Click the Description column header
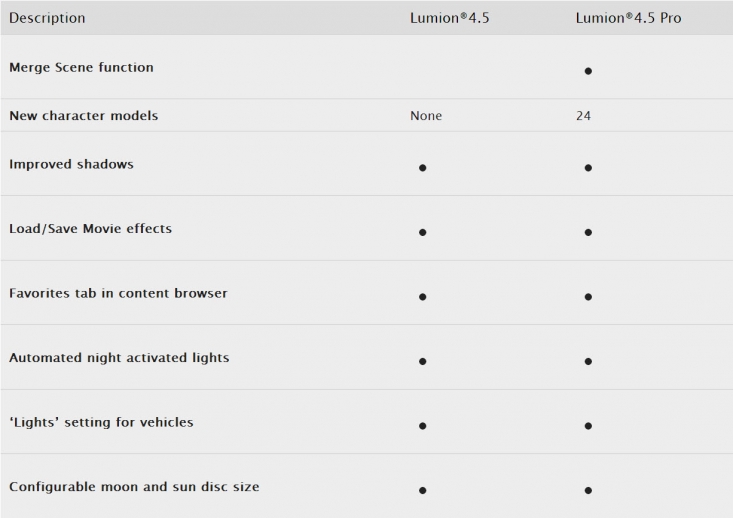Image resolution: width=733 pixels, height=518 pixels. click(x=47, y=18)
